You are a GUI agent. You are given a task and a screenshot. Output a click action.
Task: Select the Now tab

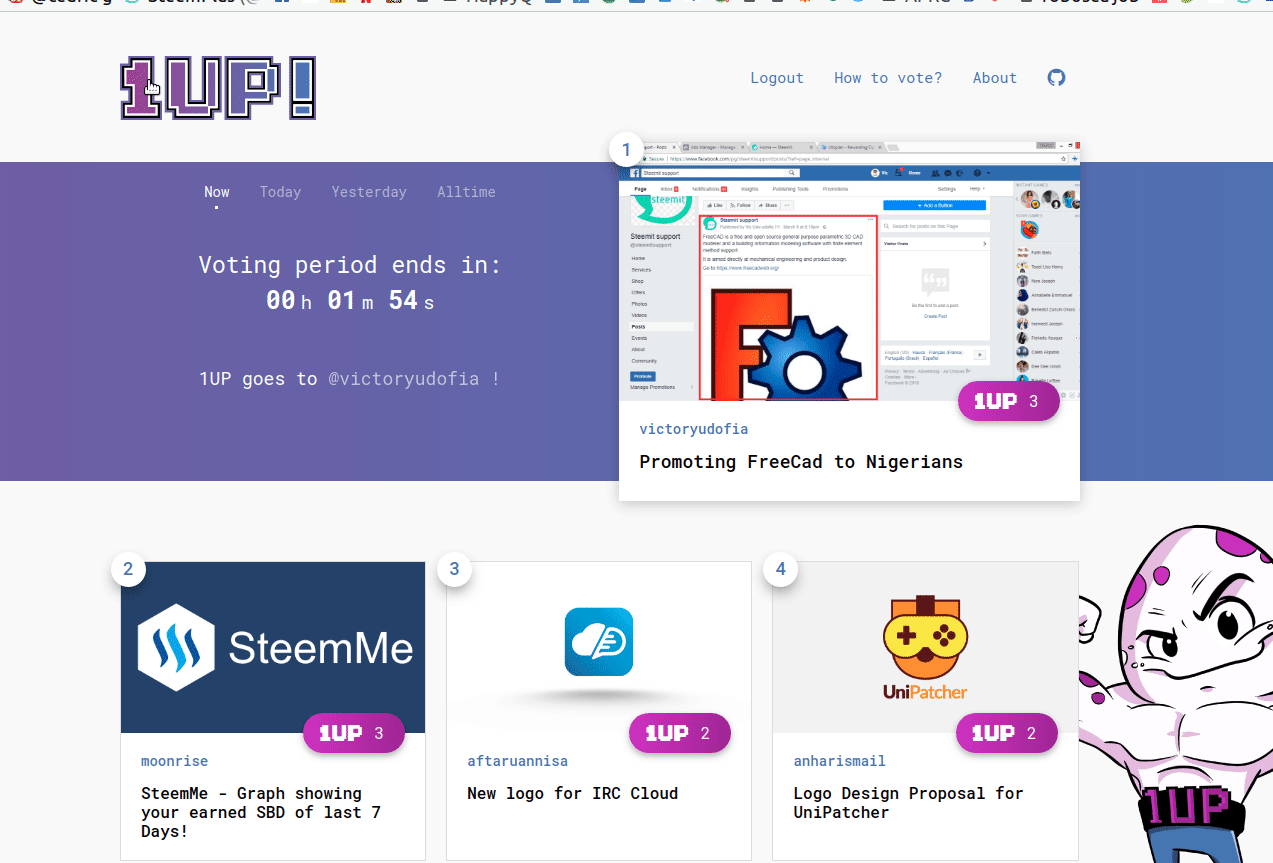pyautogui.click(x=217, y=192)
